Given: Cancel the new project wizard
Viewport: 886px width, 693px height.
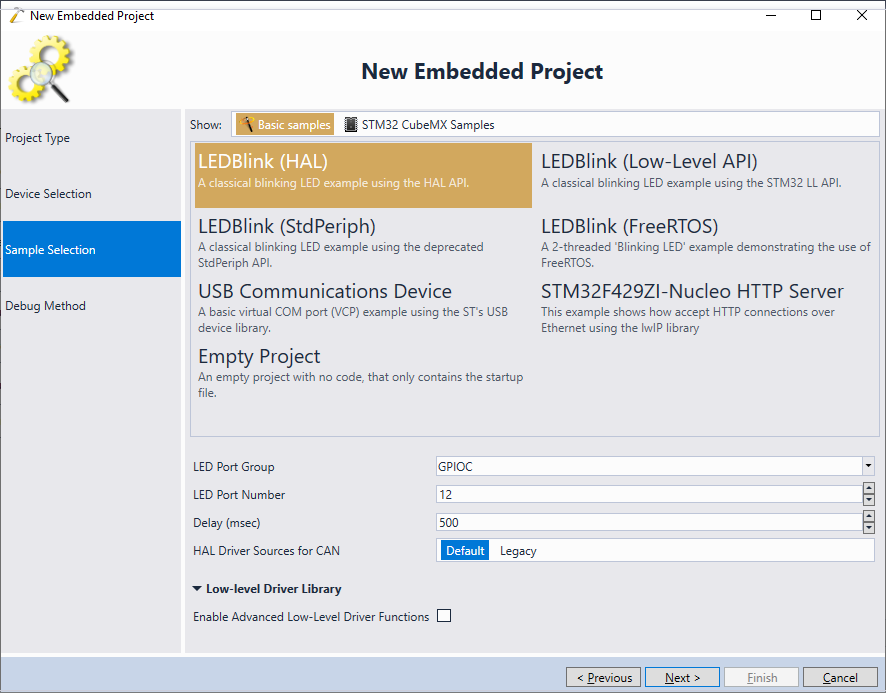Looking at the screenshot, I should click(x=840, y=677).
